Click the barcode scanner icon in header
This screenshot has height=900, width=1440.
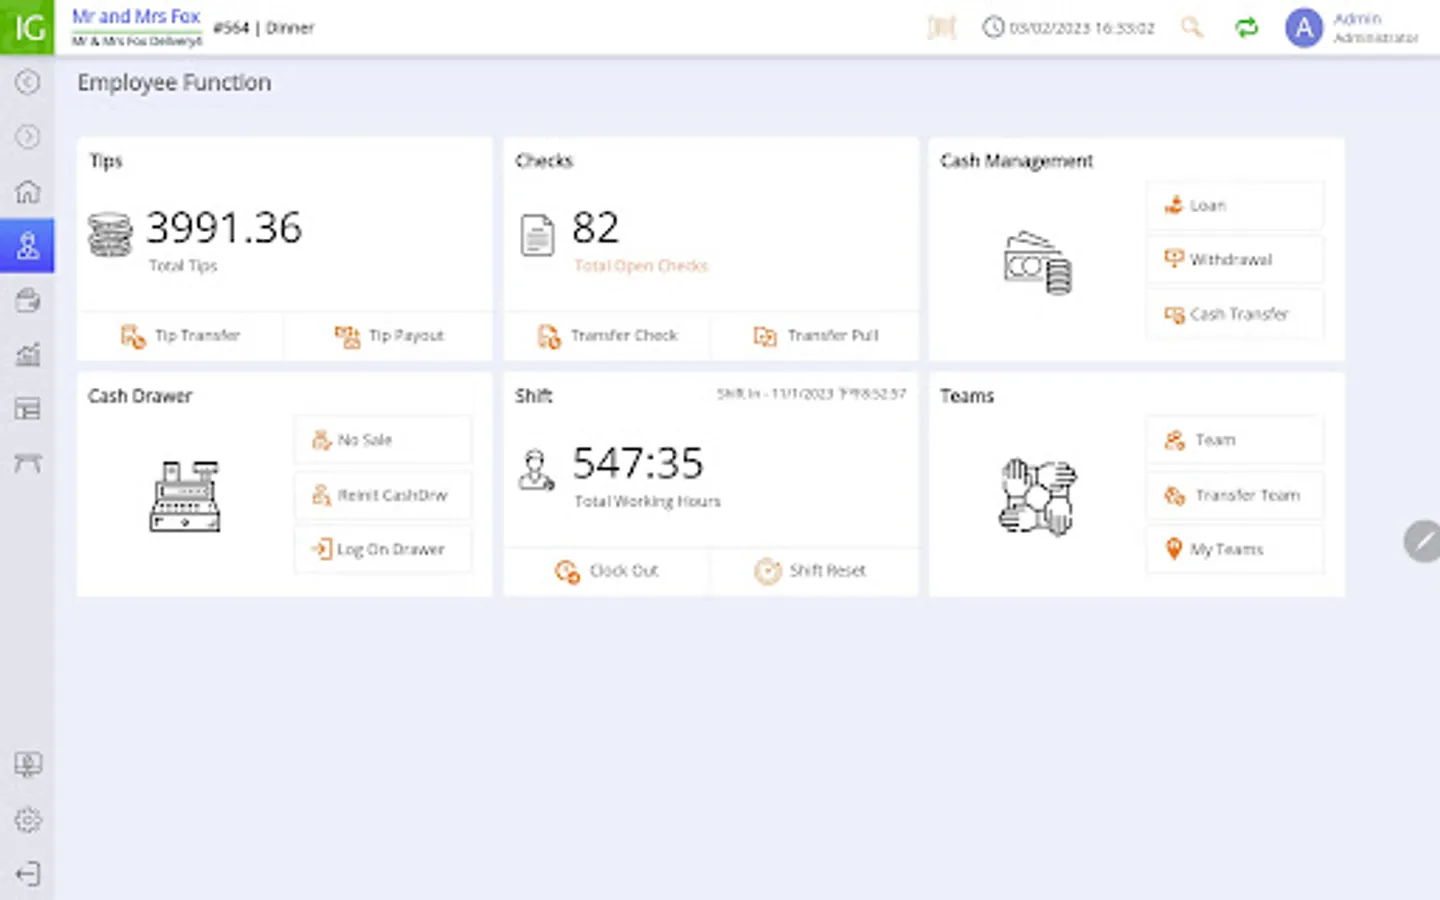pyautogui.click(x=942, y=27)
